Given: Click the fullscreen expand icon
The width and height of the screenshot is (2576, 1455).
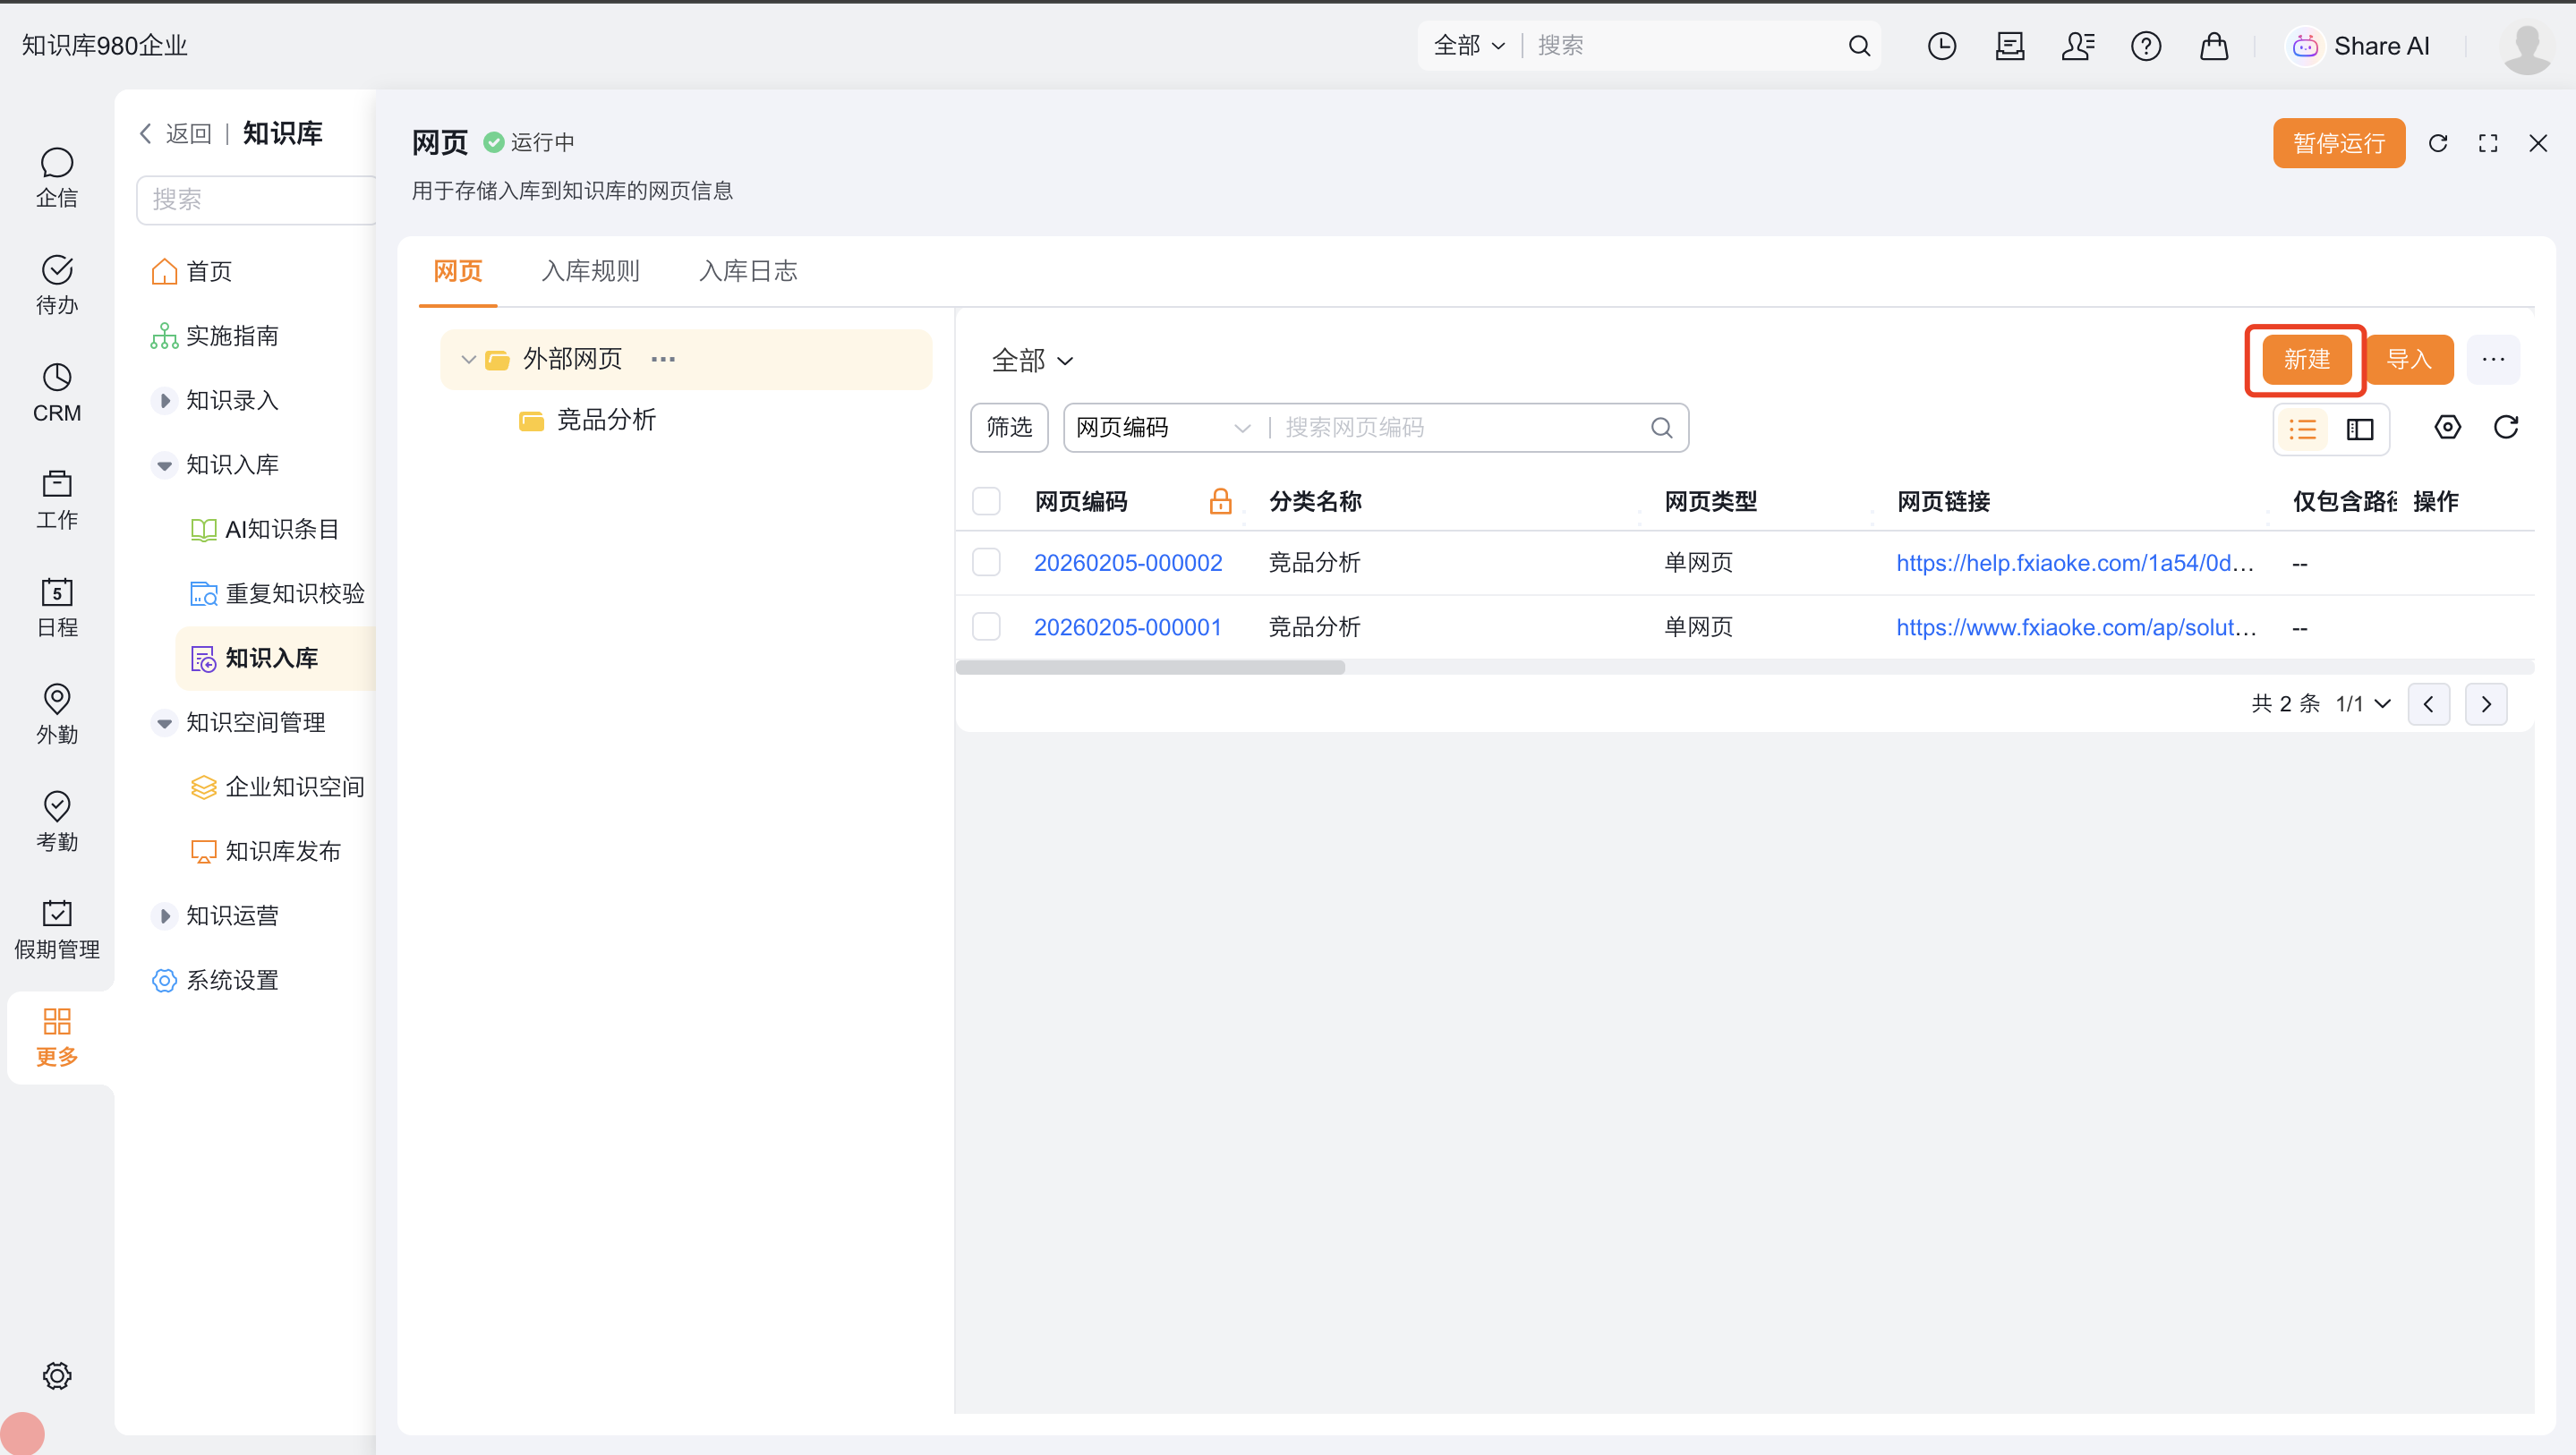Looking at the screenshot, I should click(x=2488, y=143).
